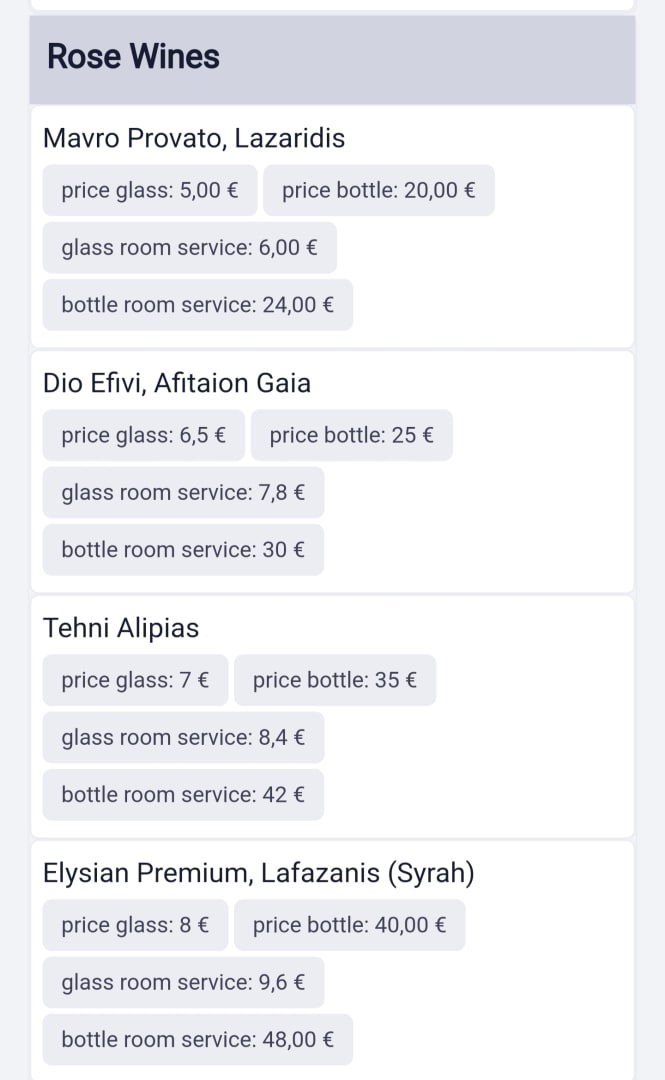Tap Mavro Provato price bottle 20,00 € chip
The width and height of the screenshot is (665, 1080).
coord(378,190)
